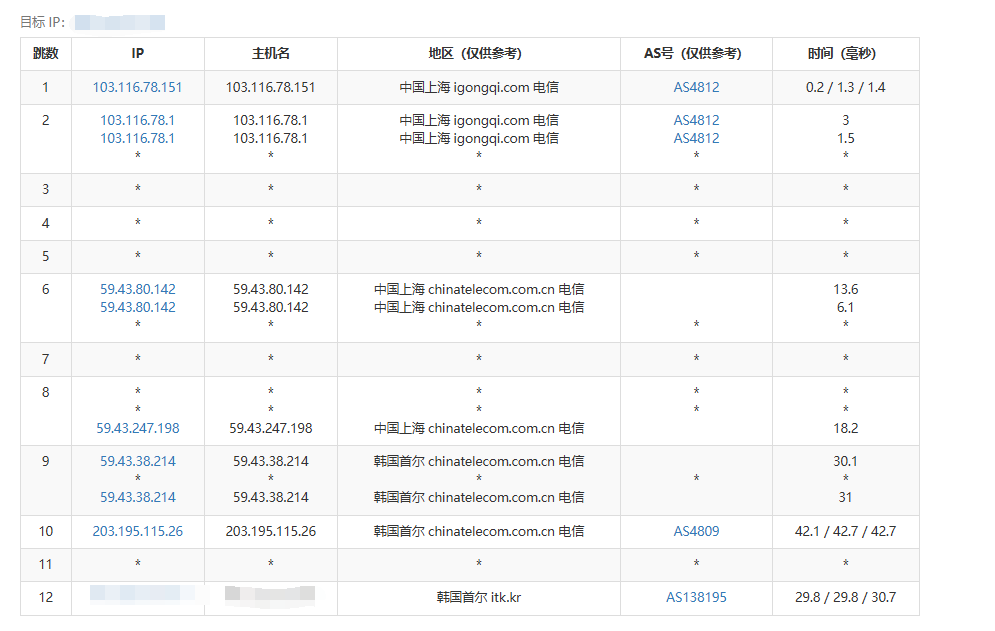The width and height of the screenshot is (995, 631).
Task: Click the first AS4812 link in hop 2
Action: coord(696,120)
